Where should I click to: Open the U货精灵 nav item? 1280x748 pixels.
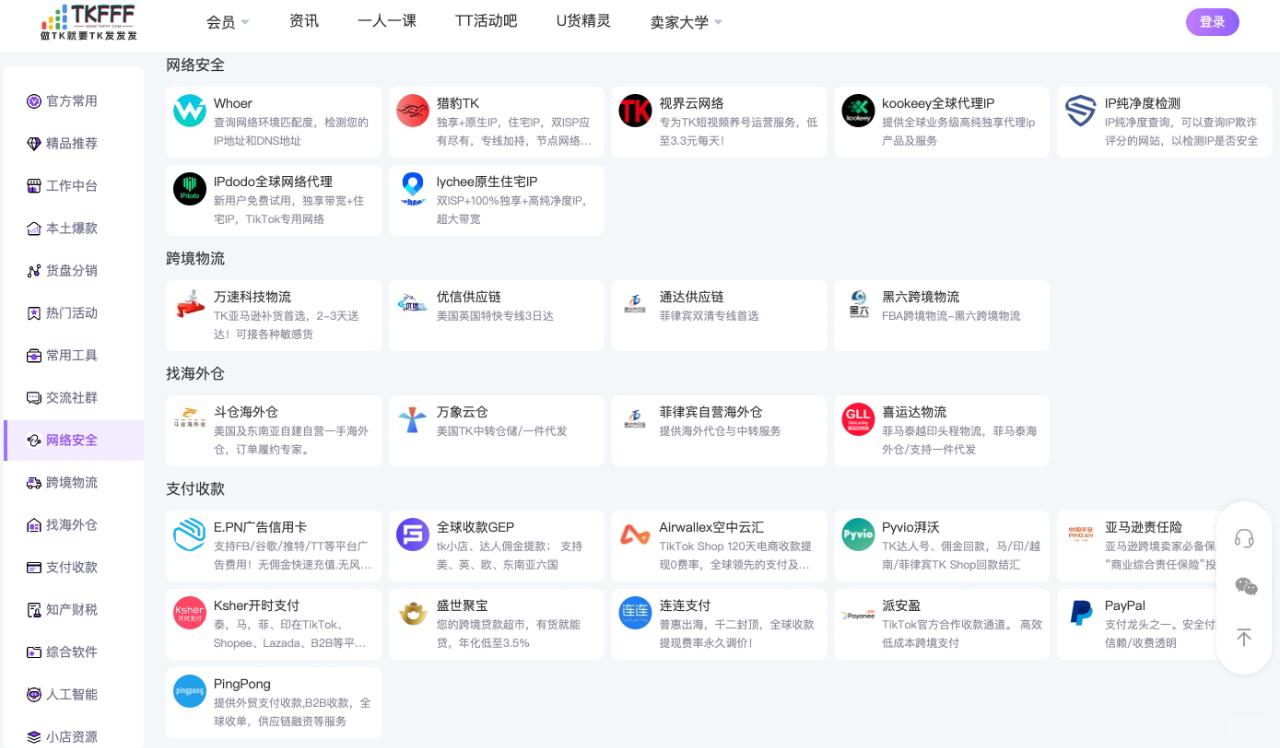583,21
